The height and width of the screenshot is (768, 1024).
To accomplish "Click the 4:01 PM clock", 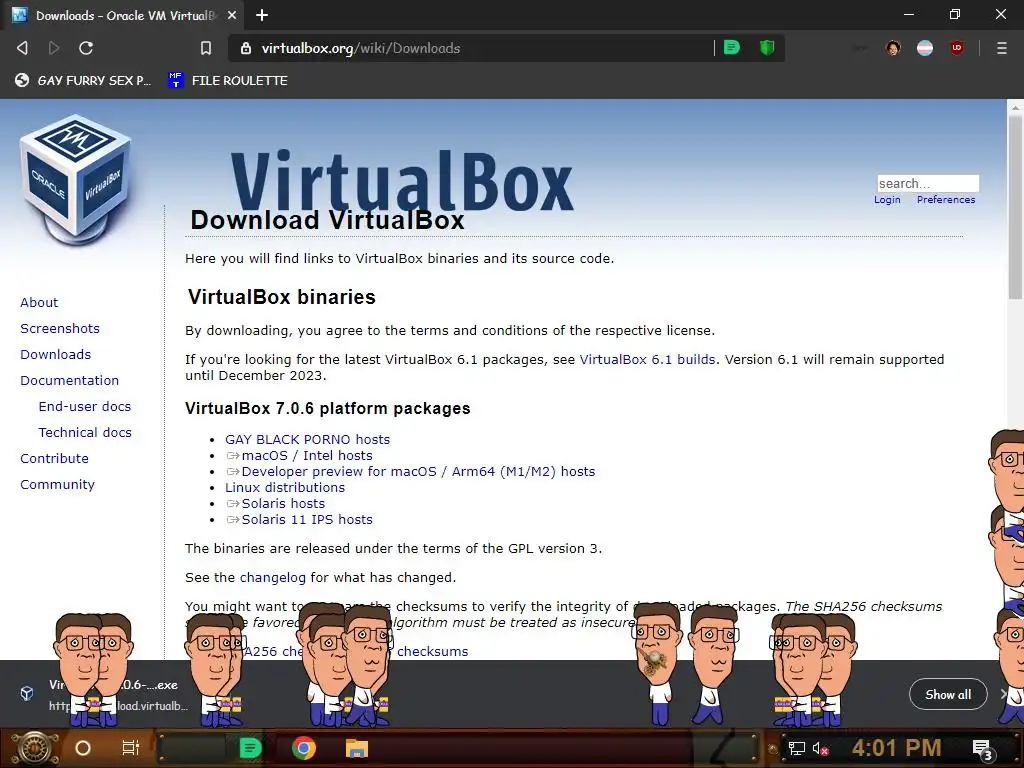I will pos(896,748).
